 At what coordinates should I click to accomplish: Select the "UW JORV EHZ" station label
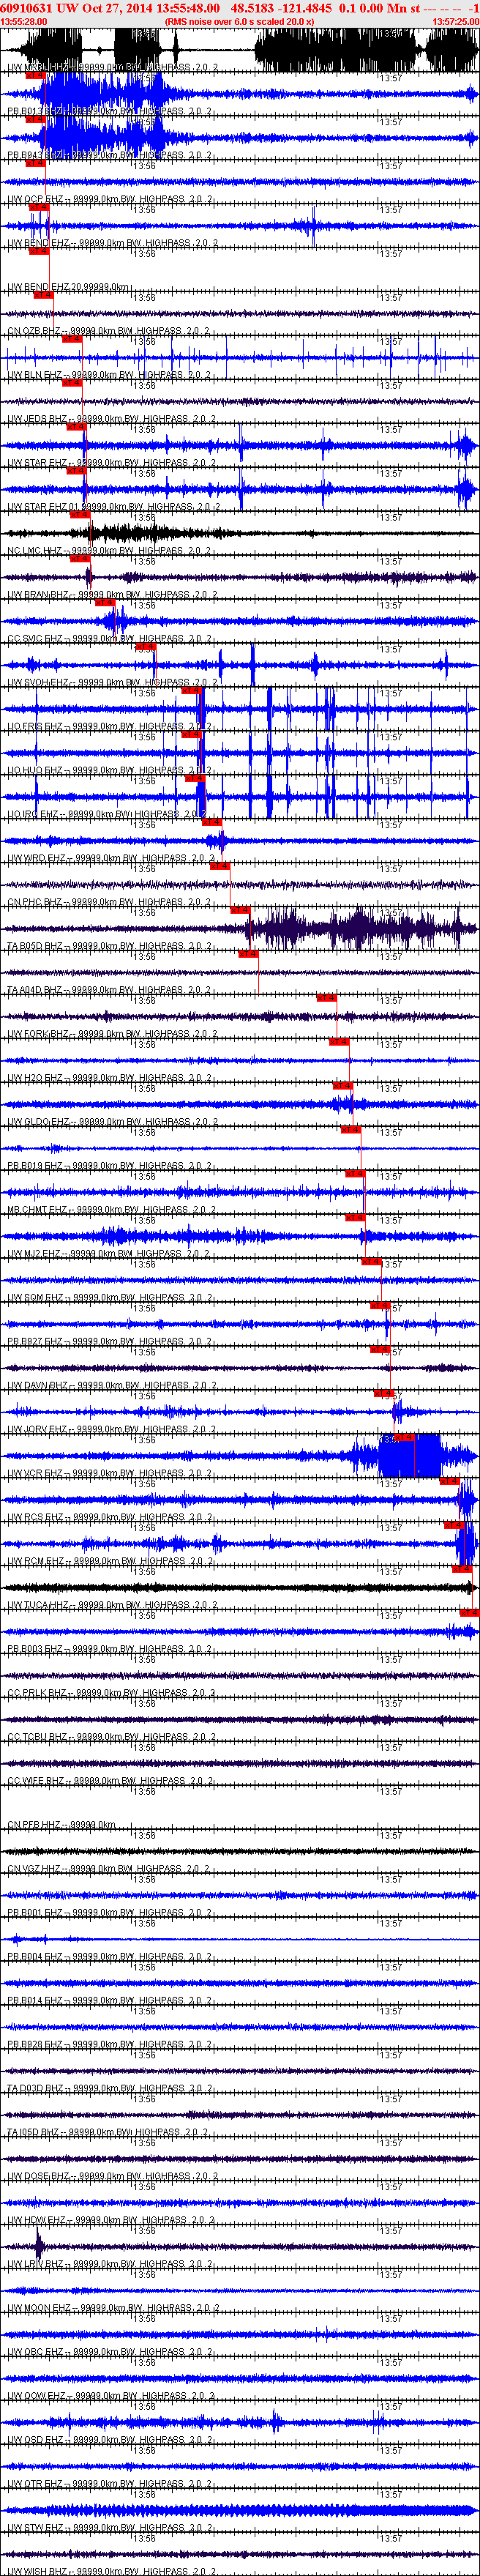(38, 1431)
